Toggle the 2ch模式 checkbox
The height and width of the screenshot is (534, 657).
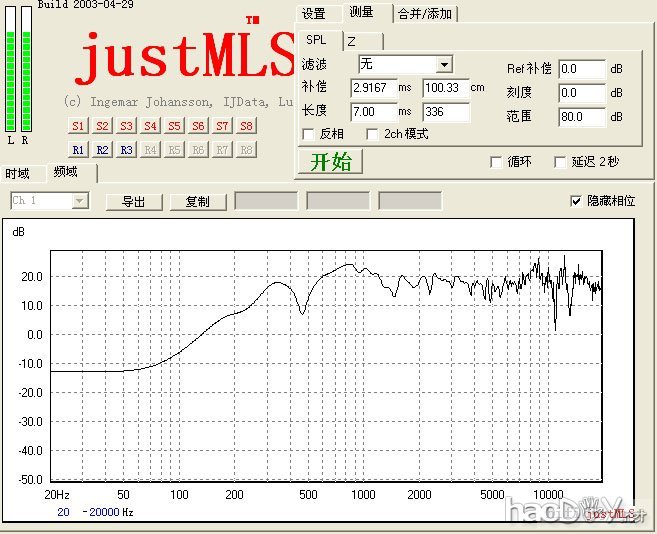click(374, 134)
